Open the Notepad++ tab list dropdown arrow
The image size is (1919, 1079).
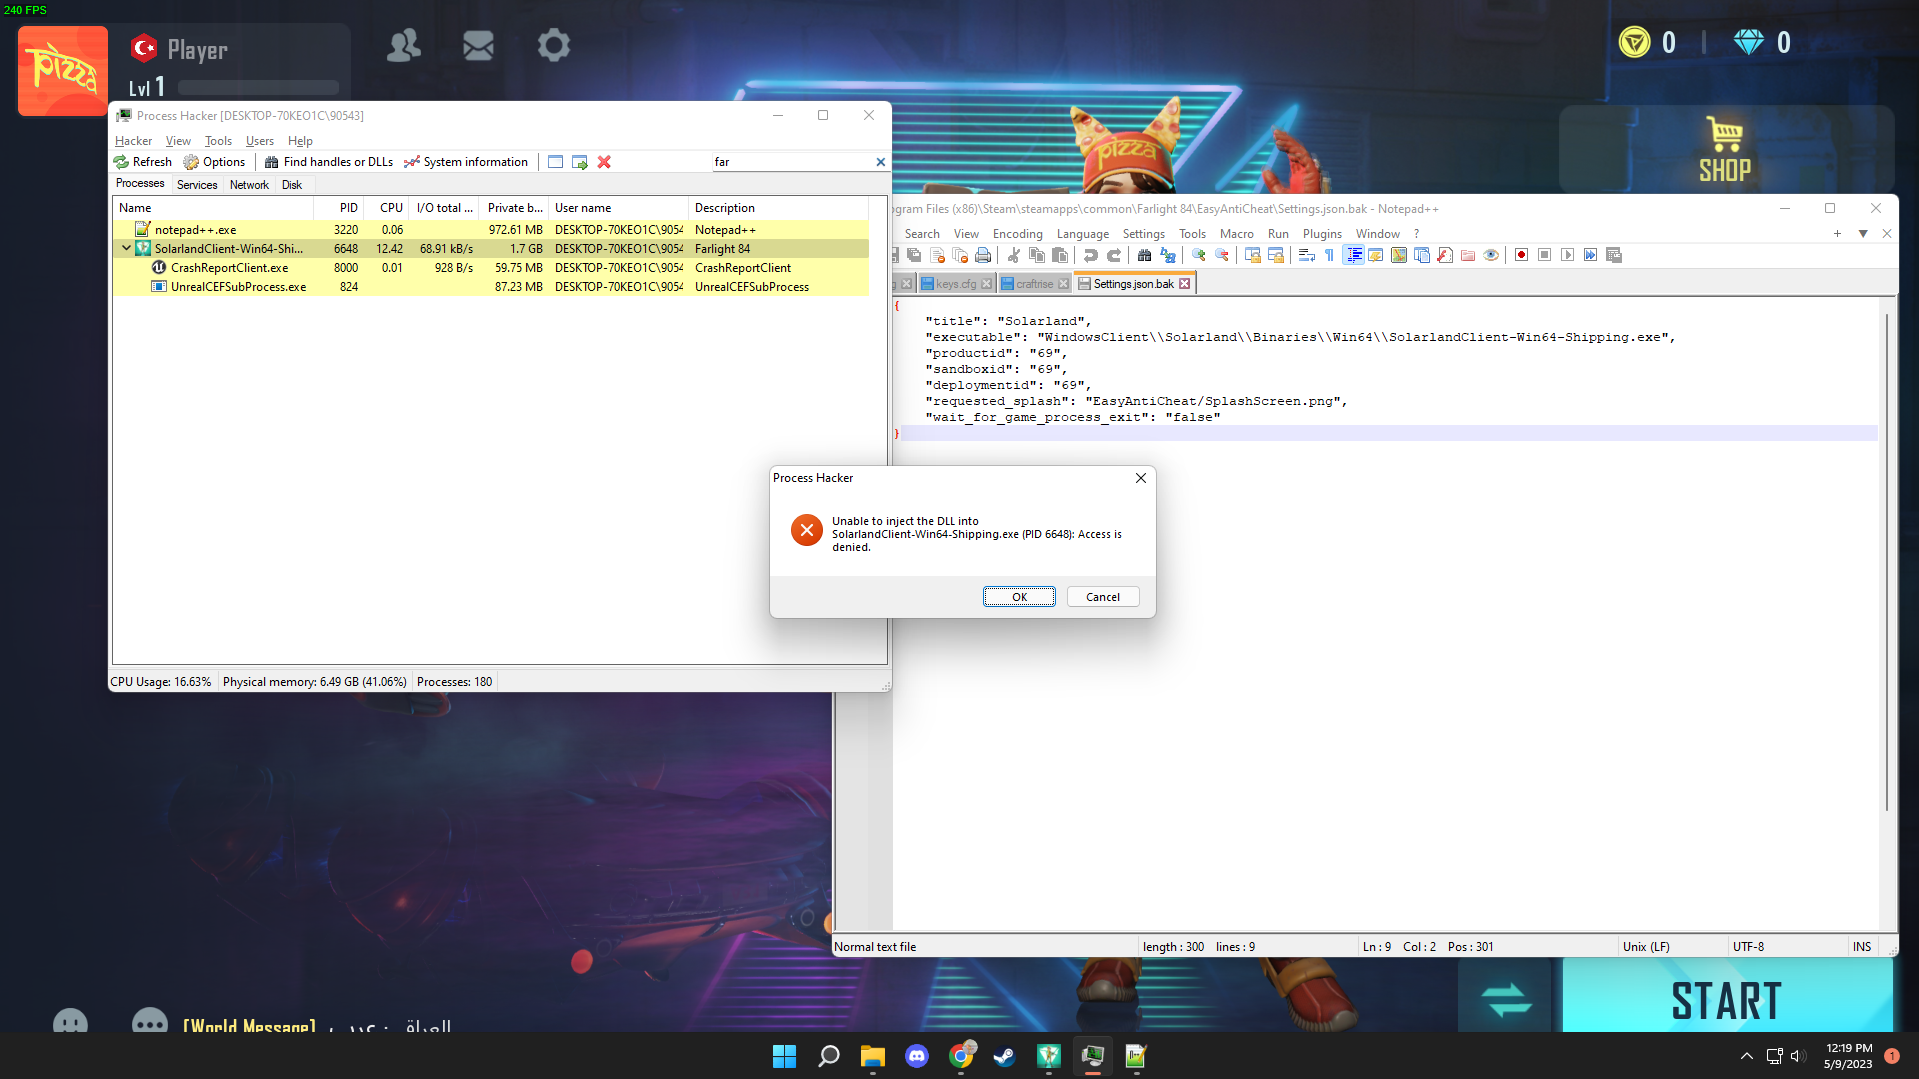point(1862,234)
